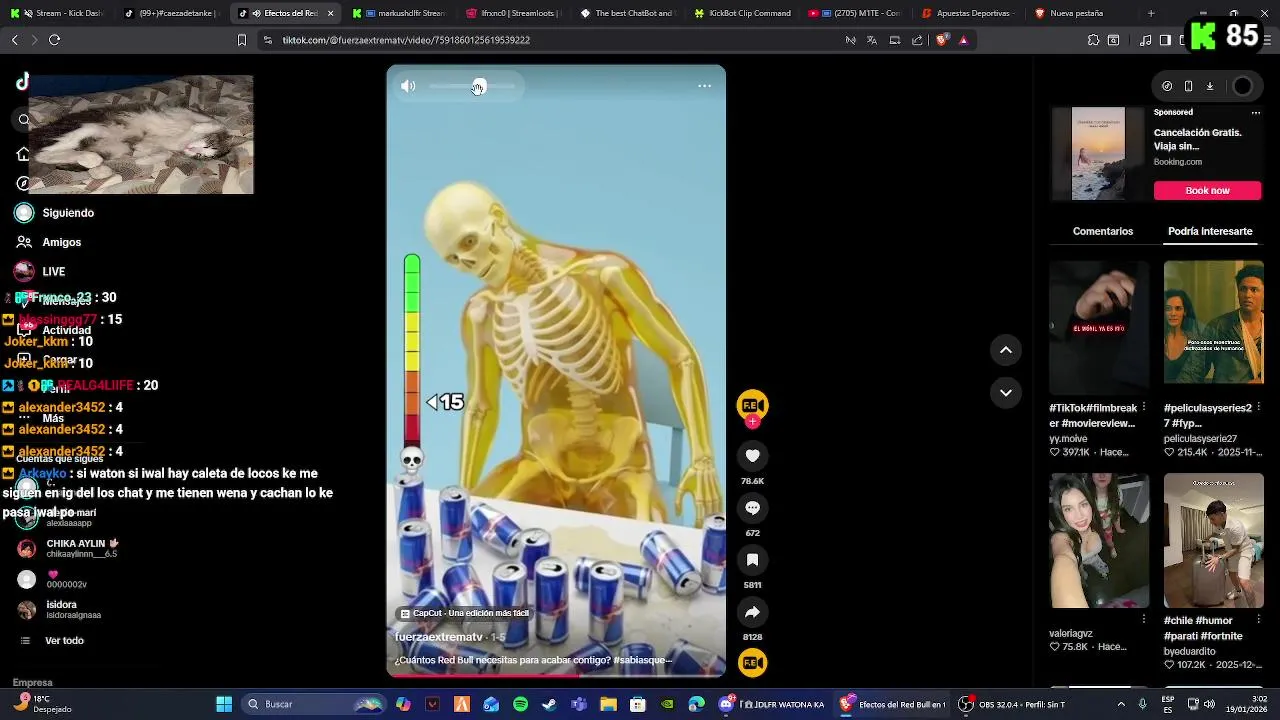
Task: Adjust the video volume slider
Action: (472, 86)
